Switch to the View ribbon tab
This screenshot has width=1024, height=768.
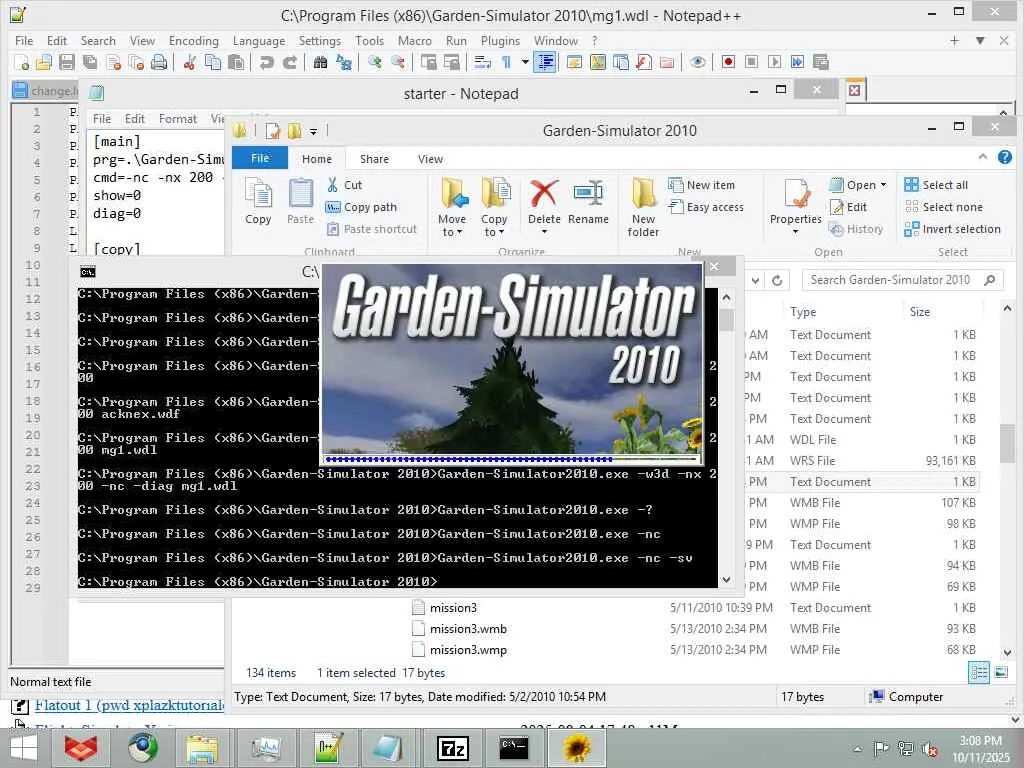430,159
